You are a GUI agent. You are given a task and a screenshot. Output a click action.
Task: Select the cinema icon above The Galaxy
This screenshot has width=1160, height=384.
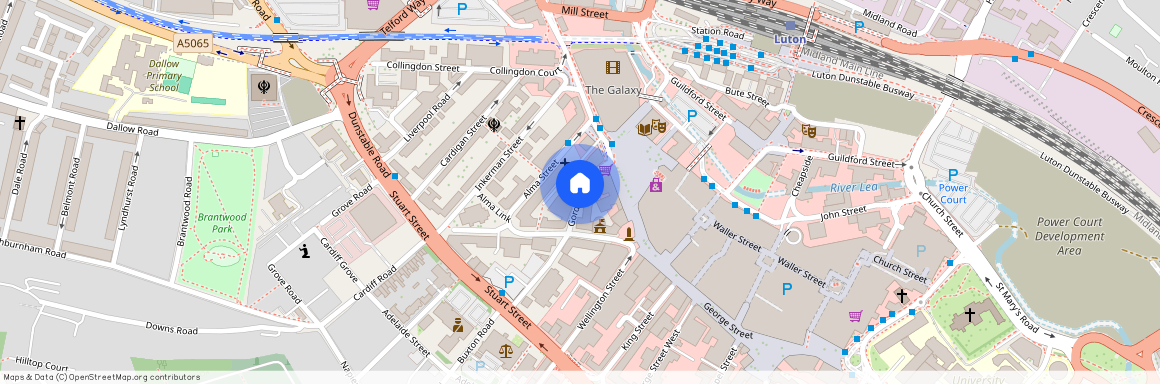[613, 68]
